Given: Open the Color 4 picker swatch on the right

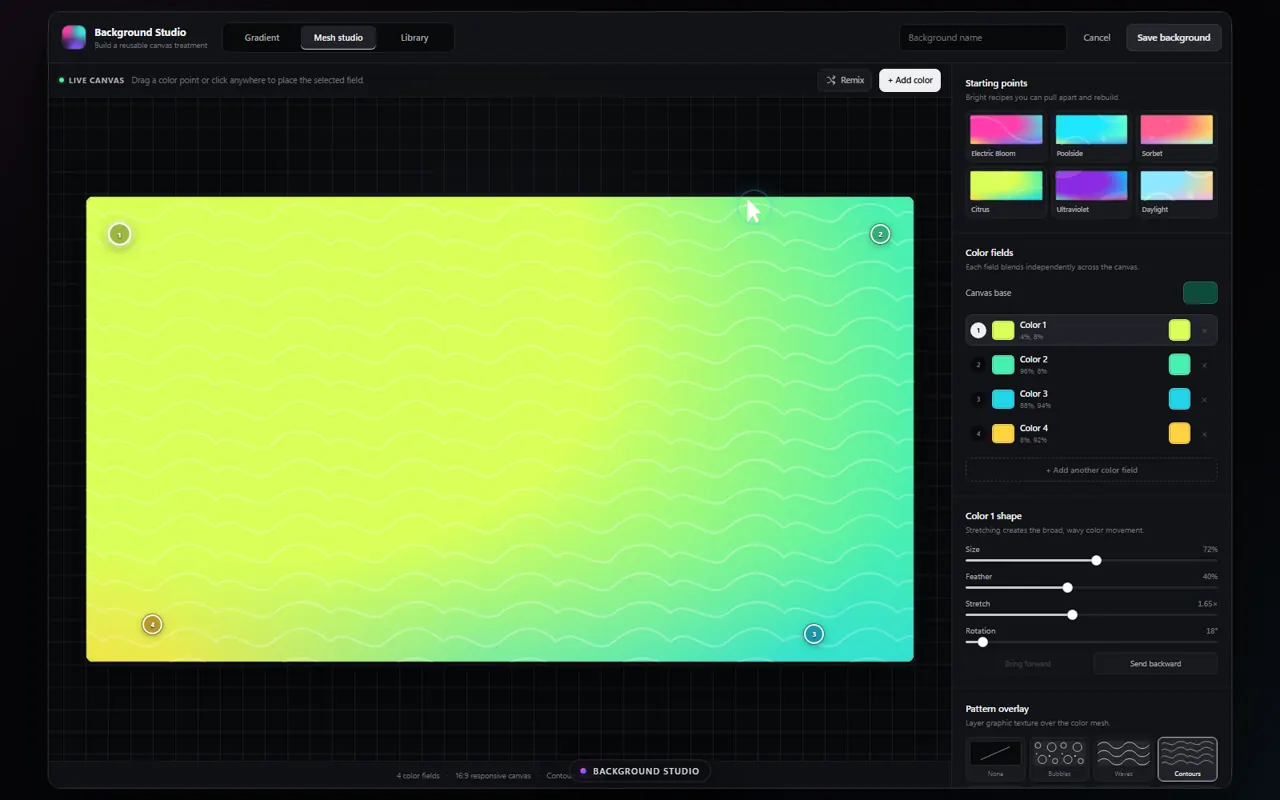Looking at the screenshot, I should coord(1179,434).
